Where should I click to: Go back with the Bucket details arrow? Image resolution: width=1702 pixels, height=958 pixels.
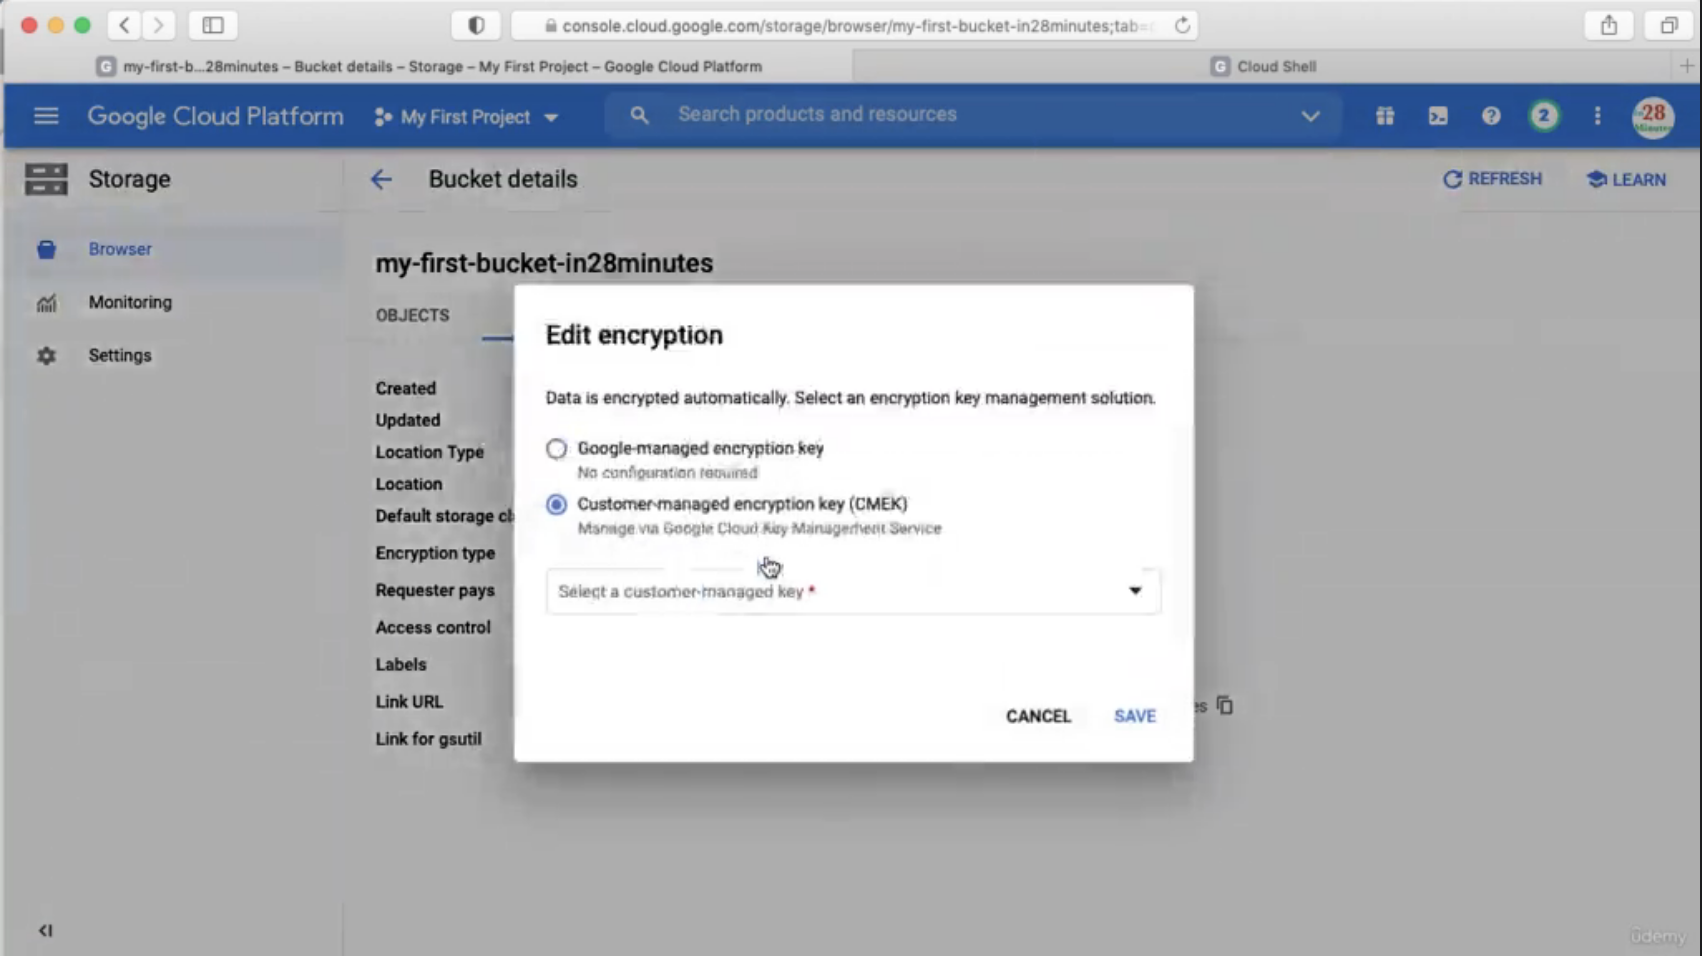381,179
